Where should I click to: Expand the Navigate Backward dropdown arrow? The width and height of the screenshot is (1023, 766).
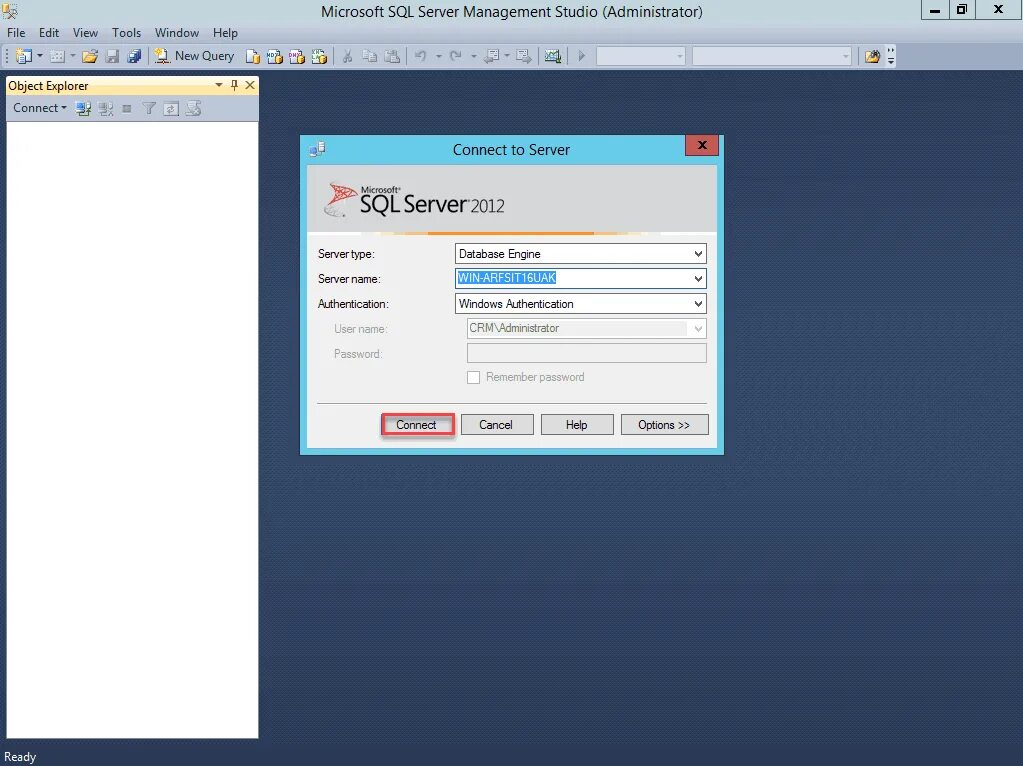[x=507, y=56]
